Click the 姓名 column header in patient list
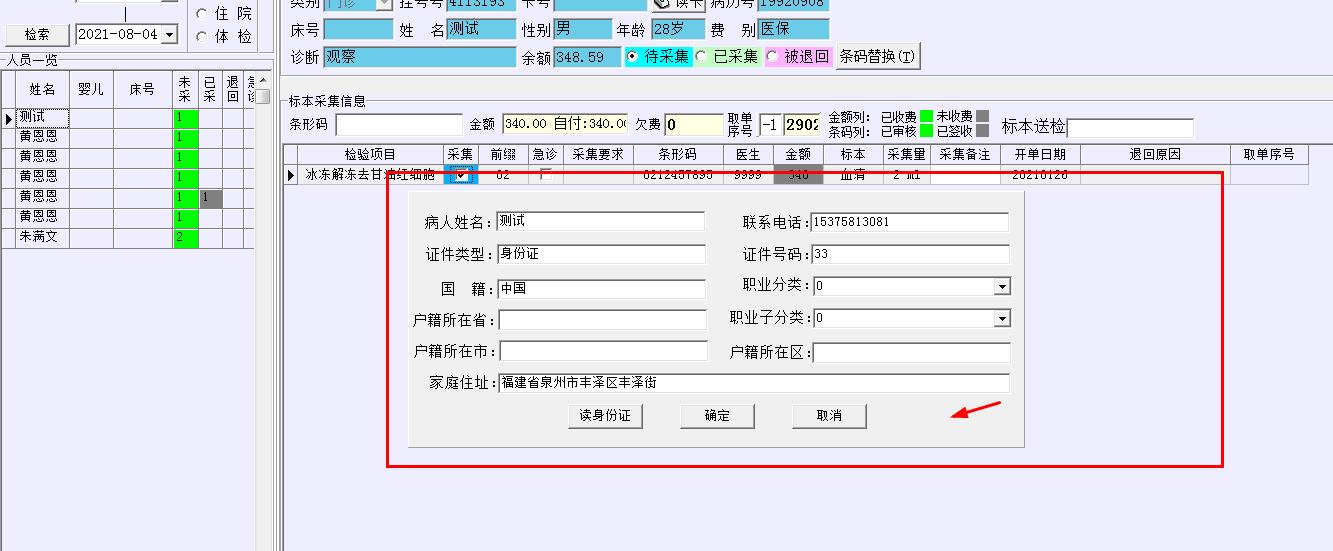 [42, 89]
